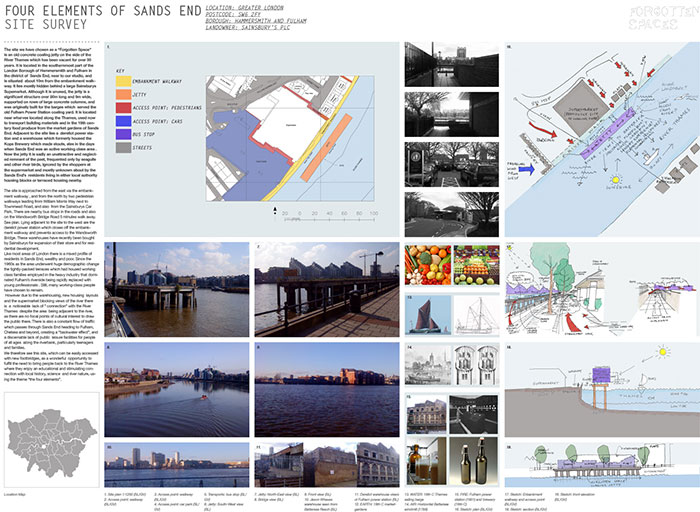This screenshot has width=700, height=512.
Task: Click the 'JETTY' legend label
Action: (139, 95)
